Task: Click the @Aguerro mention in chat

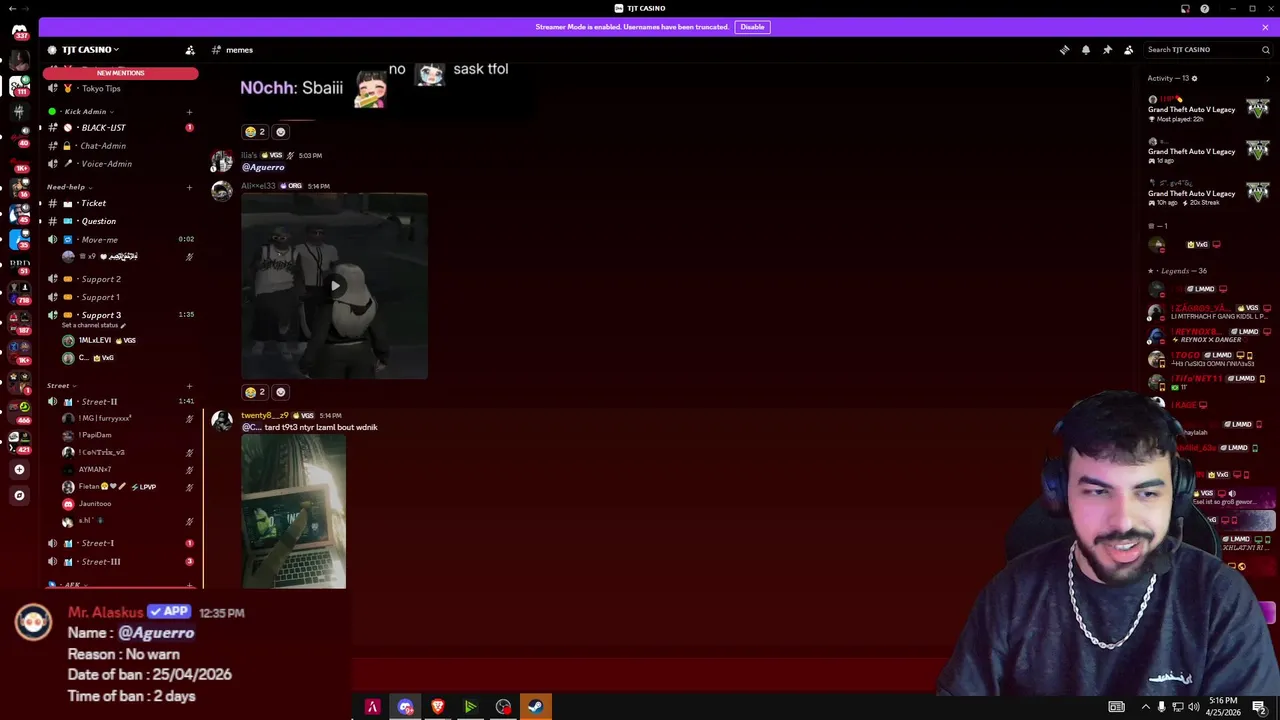Action: 263,167
